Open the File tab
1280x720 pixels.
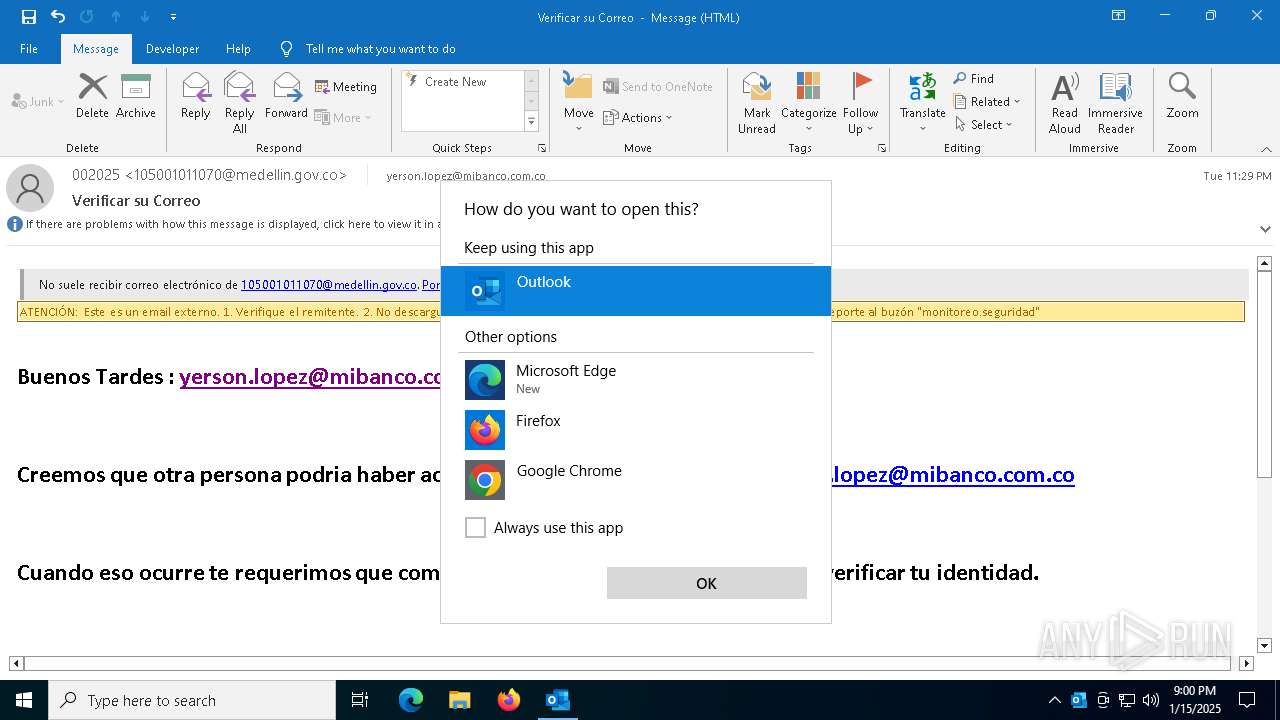29,48
